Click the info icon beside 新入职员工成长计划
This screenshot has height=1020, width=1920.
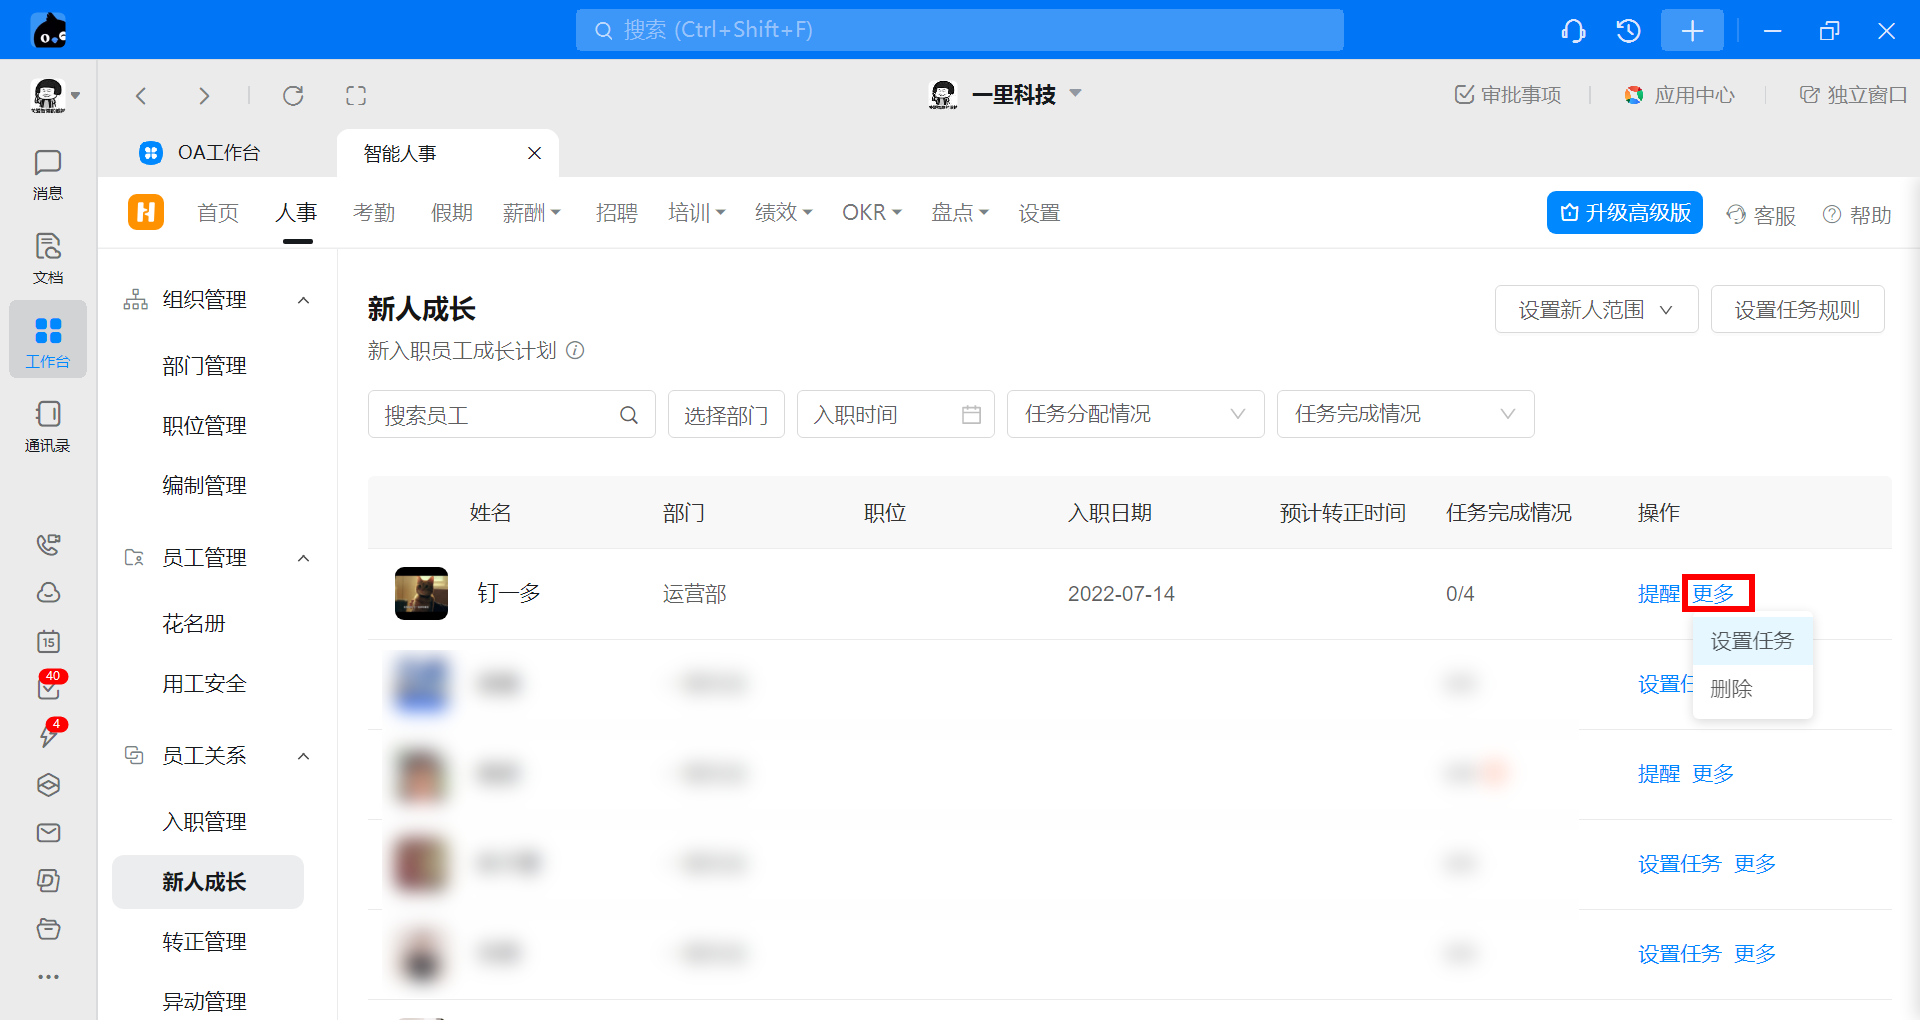[x=575, y=351]
